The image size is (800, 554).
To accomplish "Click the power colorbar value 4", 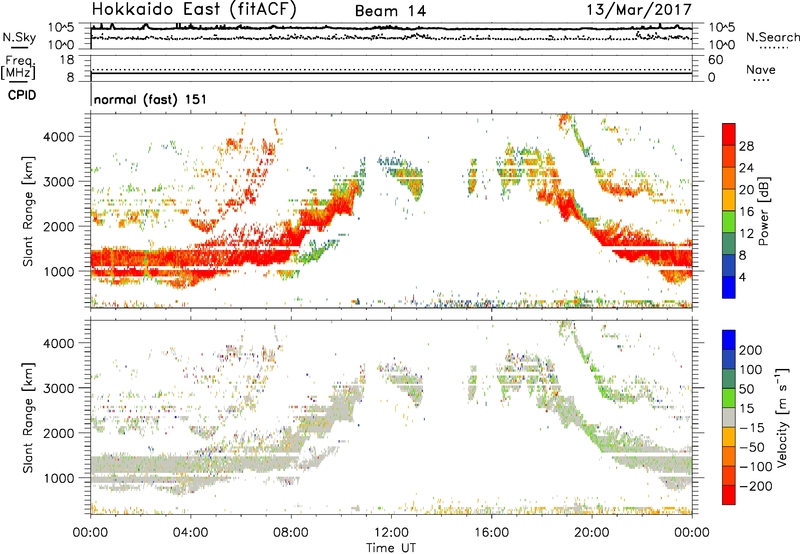I will [x=742, y=277].
